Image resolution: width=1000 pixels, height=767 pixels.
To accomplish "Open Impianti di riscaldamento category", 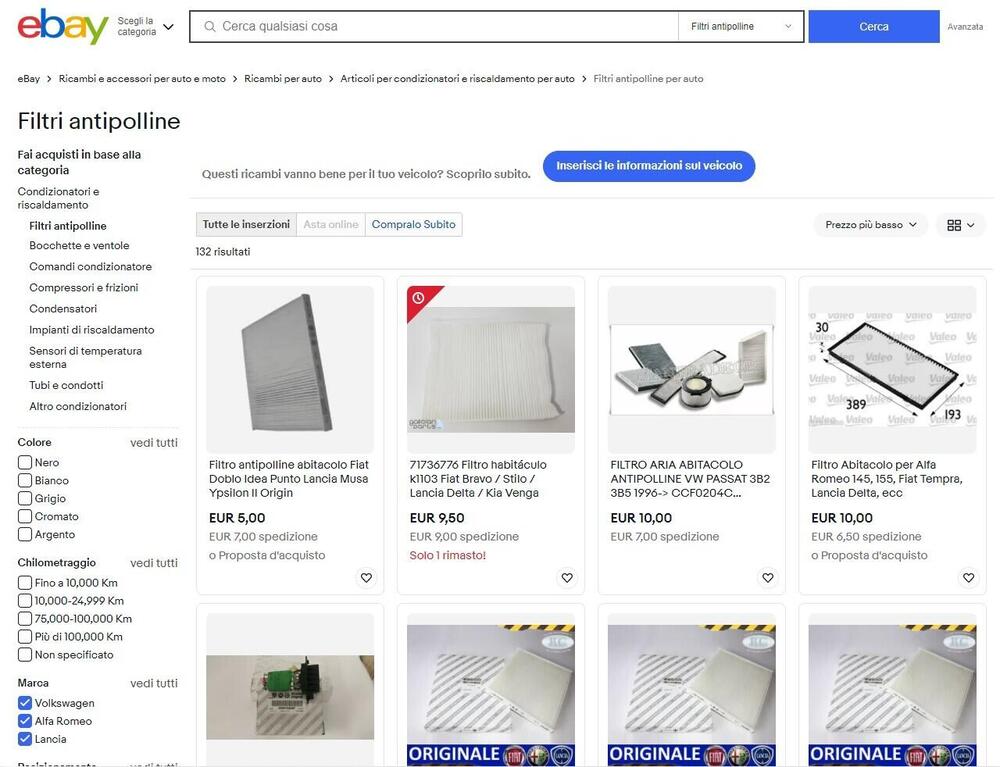I will pyautogui.click(x=92, y=330).
